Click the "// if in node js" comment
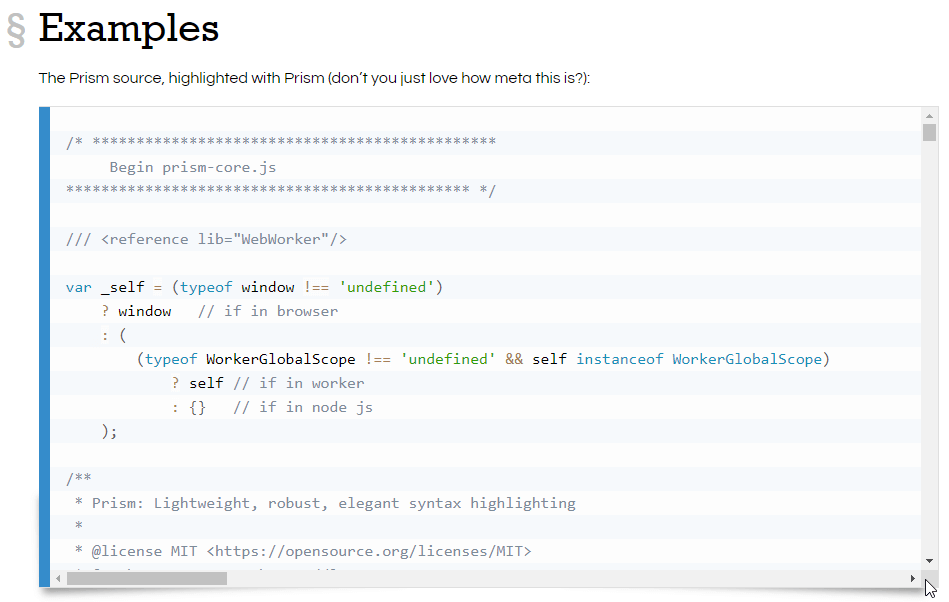 click(302, 407)
